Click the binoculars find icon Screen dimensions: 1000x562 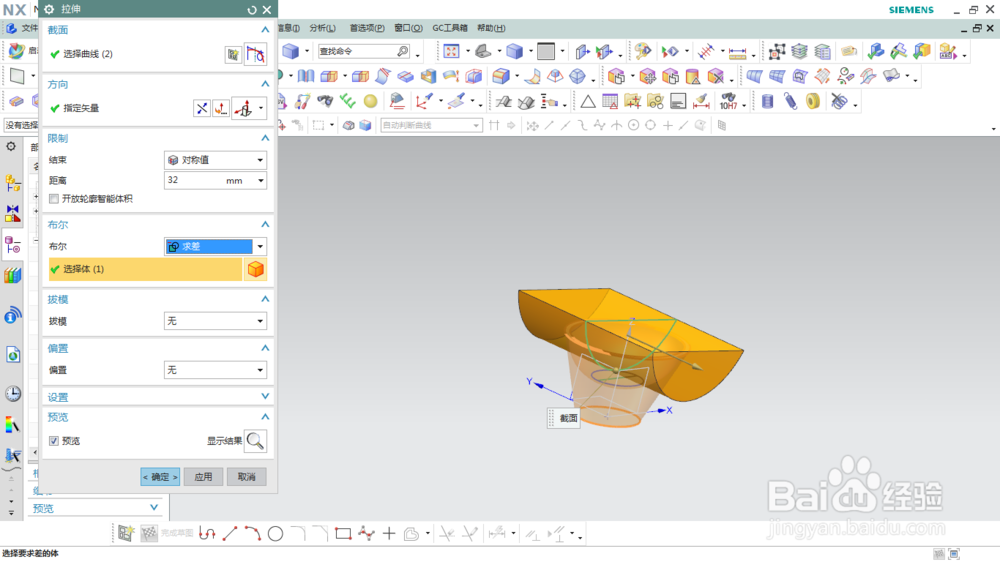pos(325,101)
